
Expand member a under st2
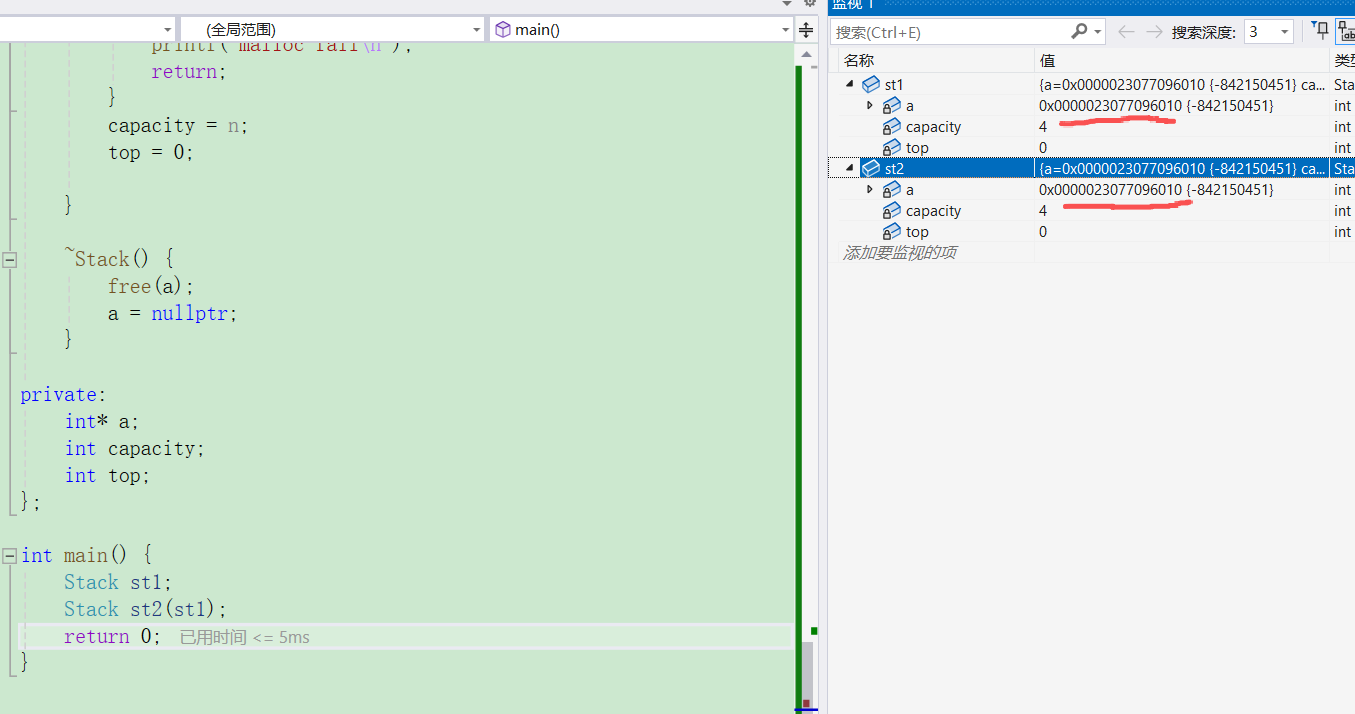[870, 189]
